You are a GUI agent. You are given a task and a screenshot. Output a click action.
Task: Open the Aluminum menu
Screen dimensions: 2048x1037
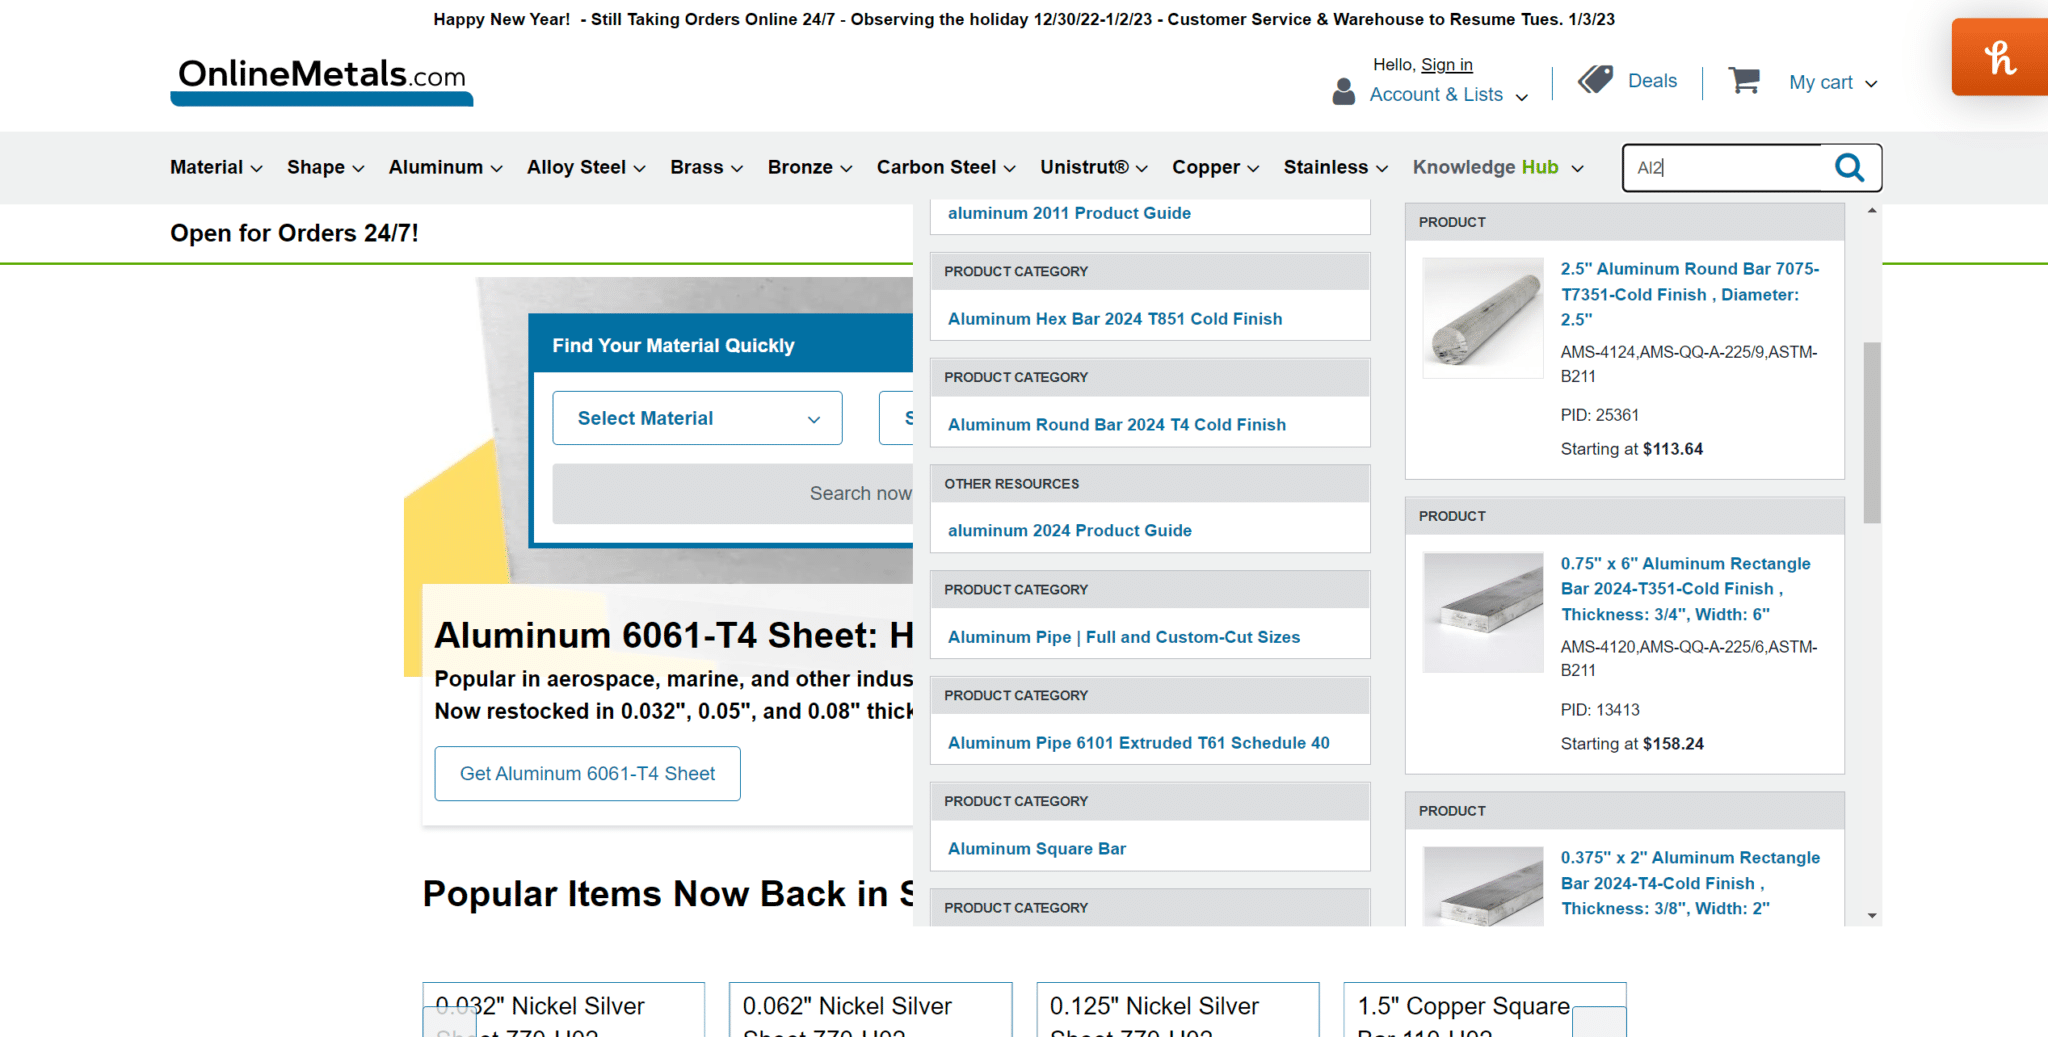(445, 168)
